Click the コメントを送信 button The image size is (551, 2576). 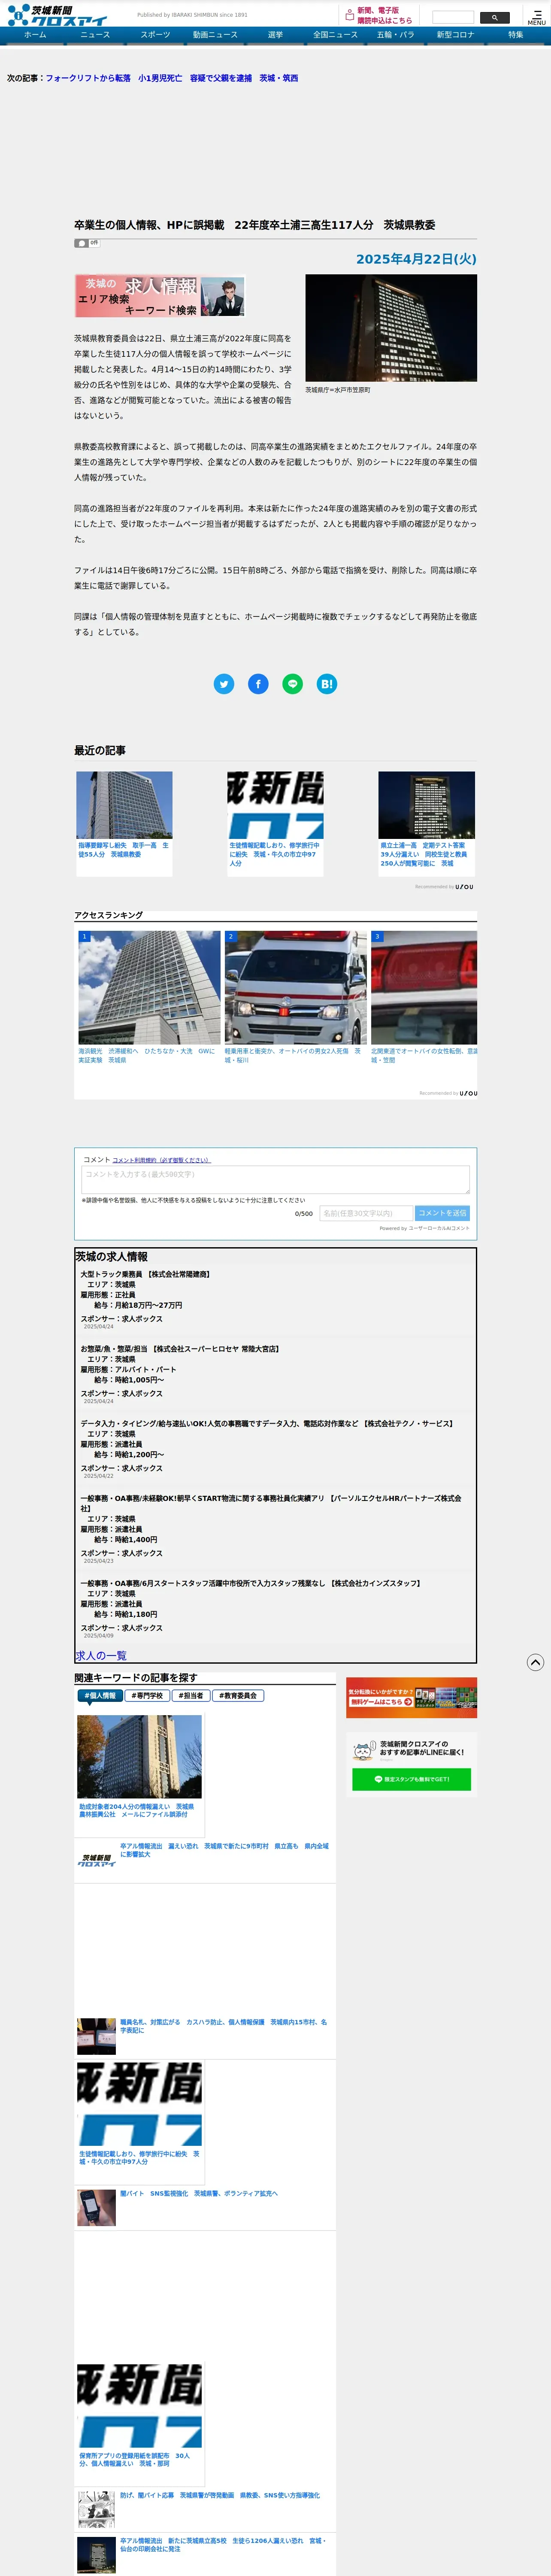coord(442,1213)
